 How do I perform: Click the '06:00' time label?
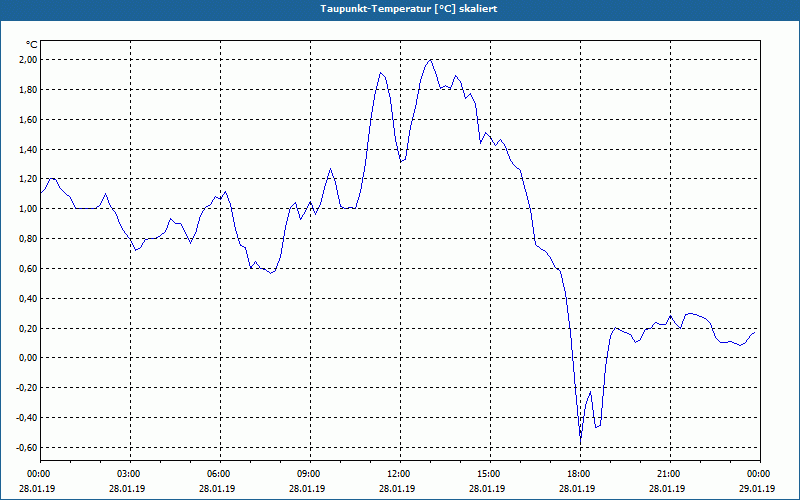(x=220, y=474)
